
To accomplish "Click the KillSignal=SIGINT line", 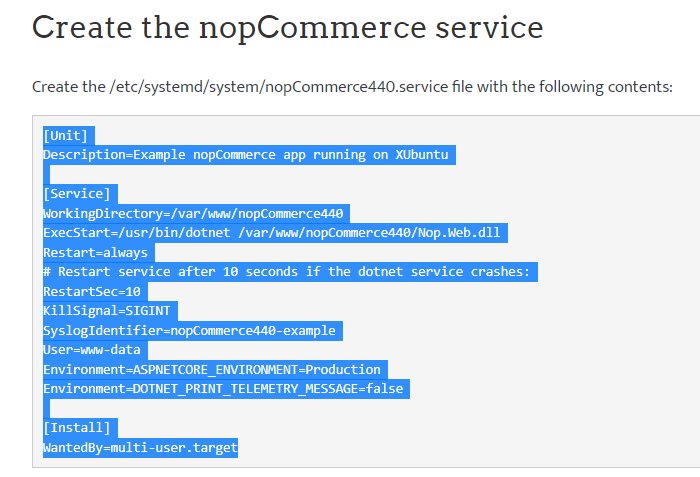I will click(106, 311).
